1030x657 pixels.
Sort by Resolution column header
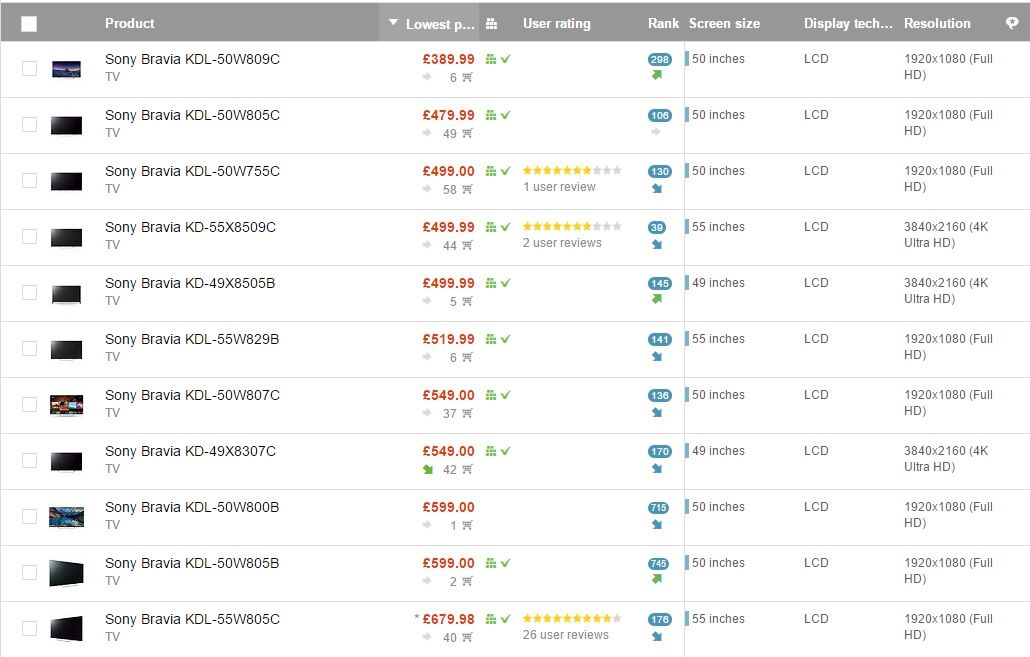tap(937, 23)
